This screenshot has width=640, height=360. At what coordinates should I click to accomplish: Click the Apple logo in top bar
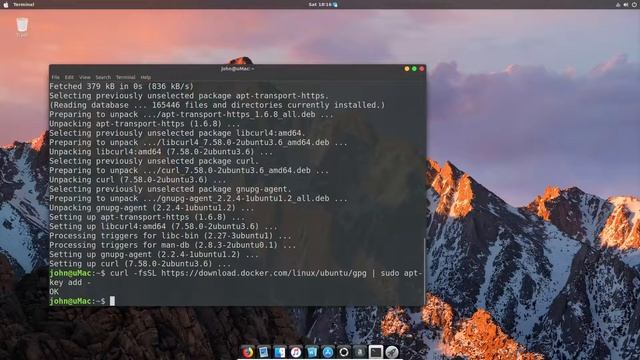click(x=6, y=4)
